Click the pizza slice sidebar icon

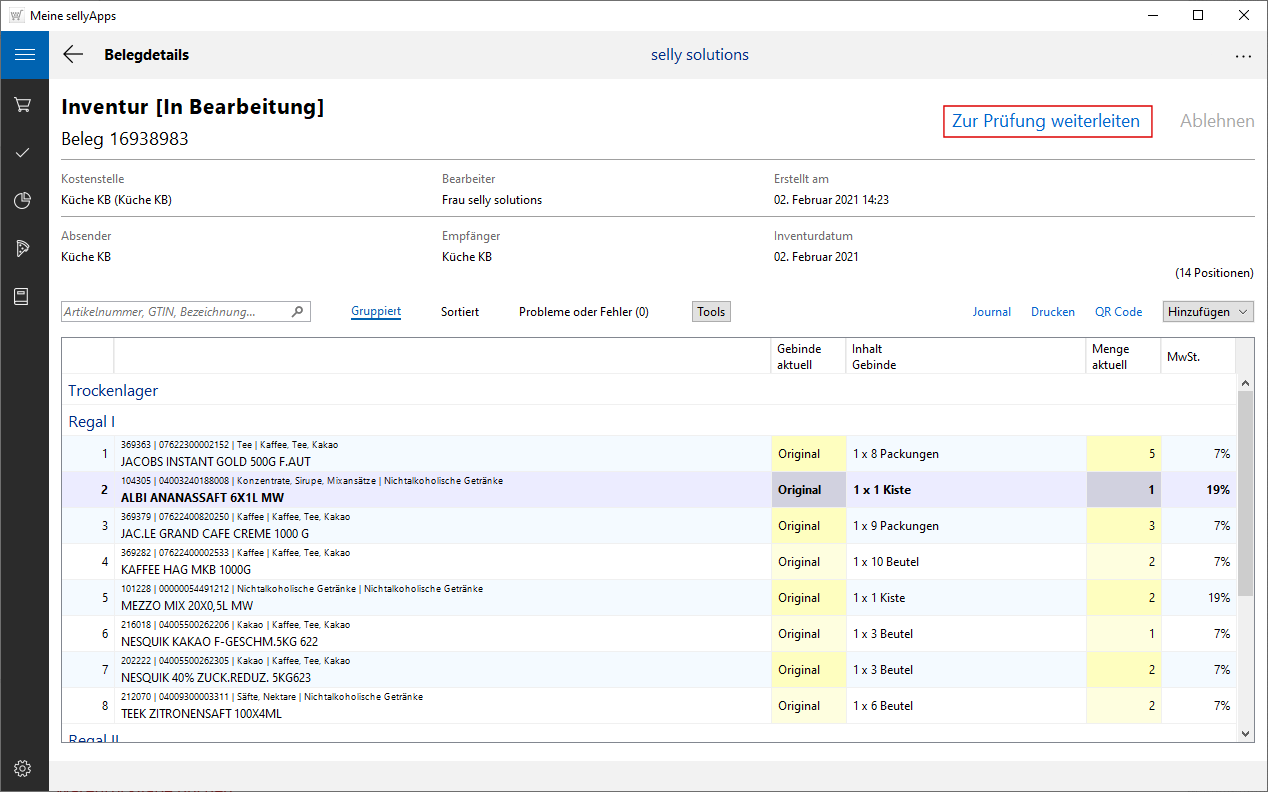click(24, 249)
